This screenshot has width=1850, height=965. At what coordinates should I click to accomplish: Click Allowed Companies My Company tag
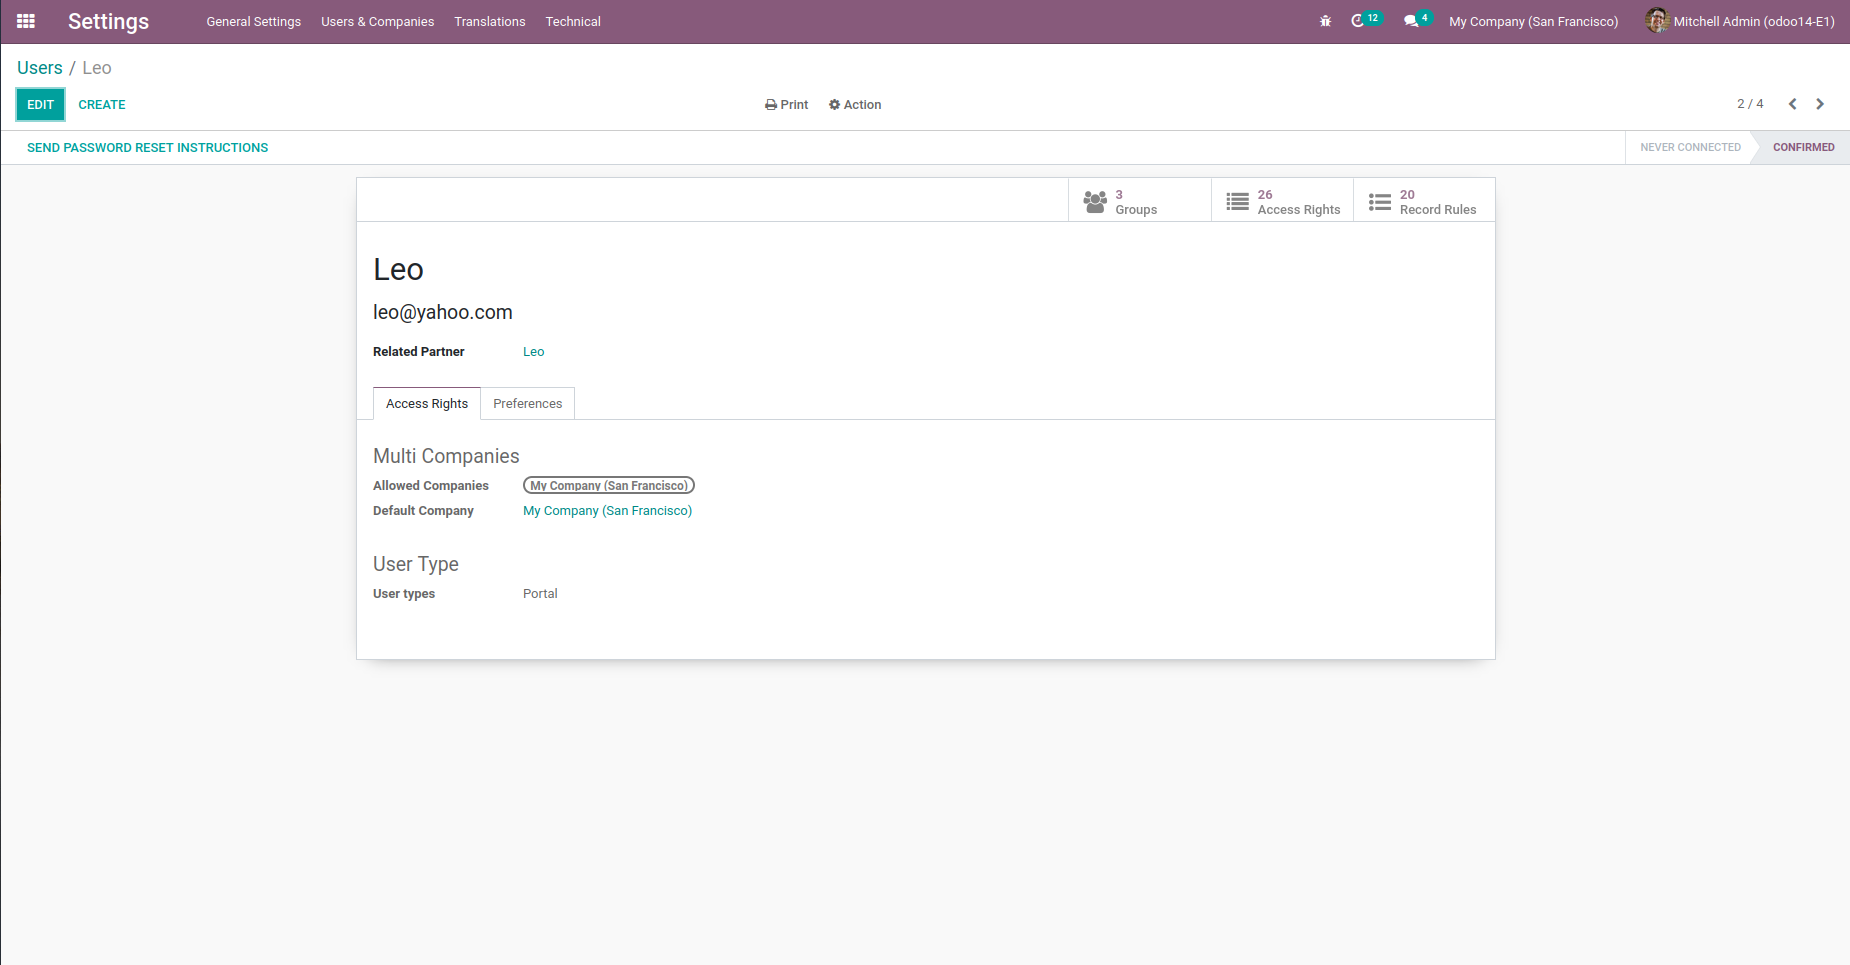[x=609, y=485]
